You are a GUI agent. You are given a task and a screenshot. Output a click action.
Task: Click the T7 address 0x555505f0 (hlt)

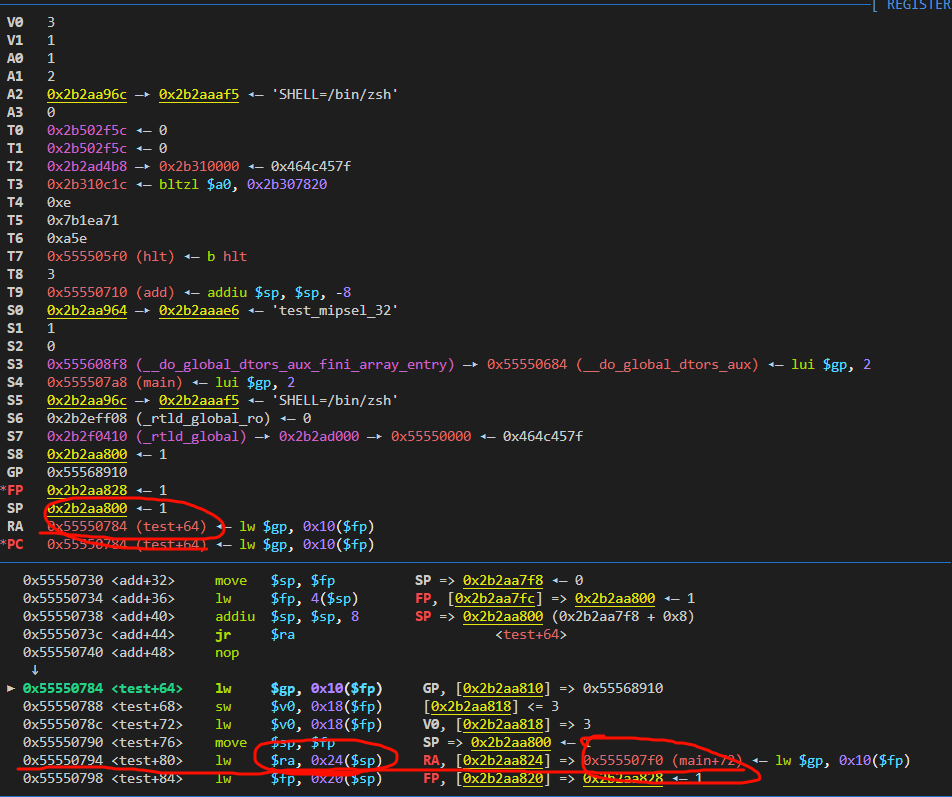point(110,256)
